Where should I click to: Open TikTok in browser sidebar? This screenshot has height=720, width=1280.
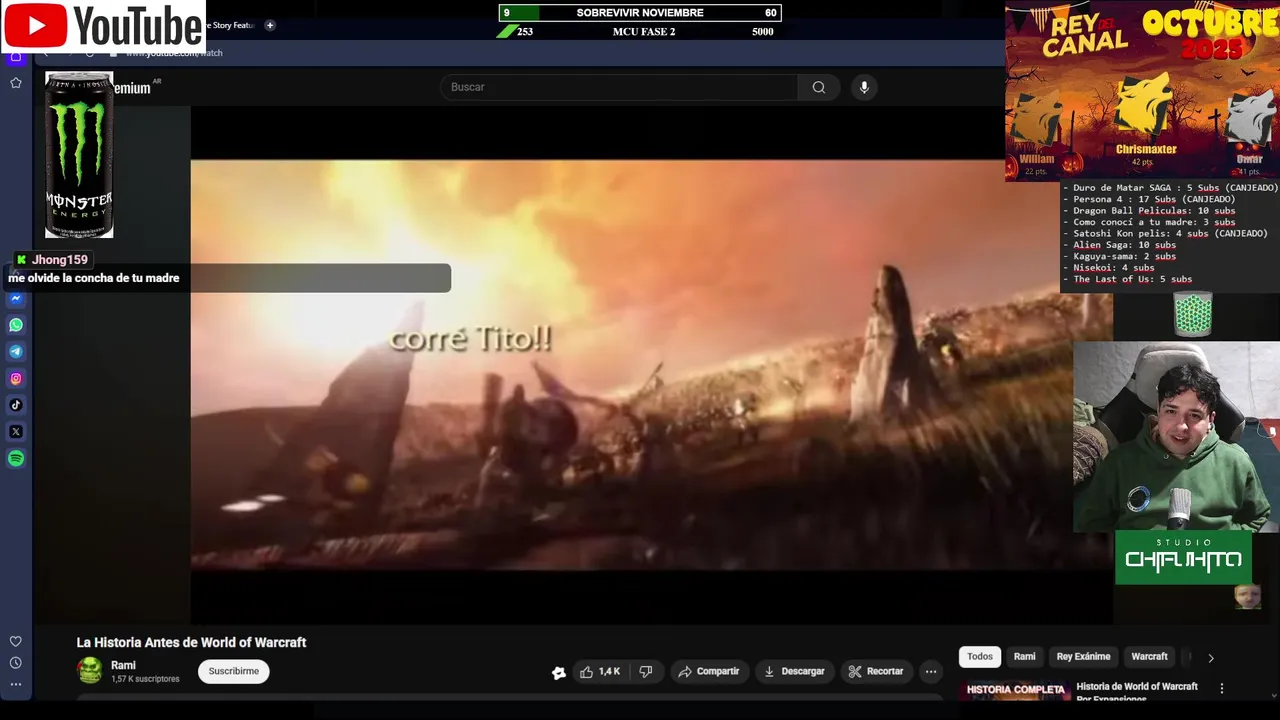[x=16, y=405]
